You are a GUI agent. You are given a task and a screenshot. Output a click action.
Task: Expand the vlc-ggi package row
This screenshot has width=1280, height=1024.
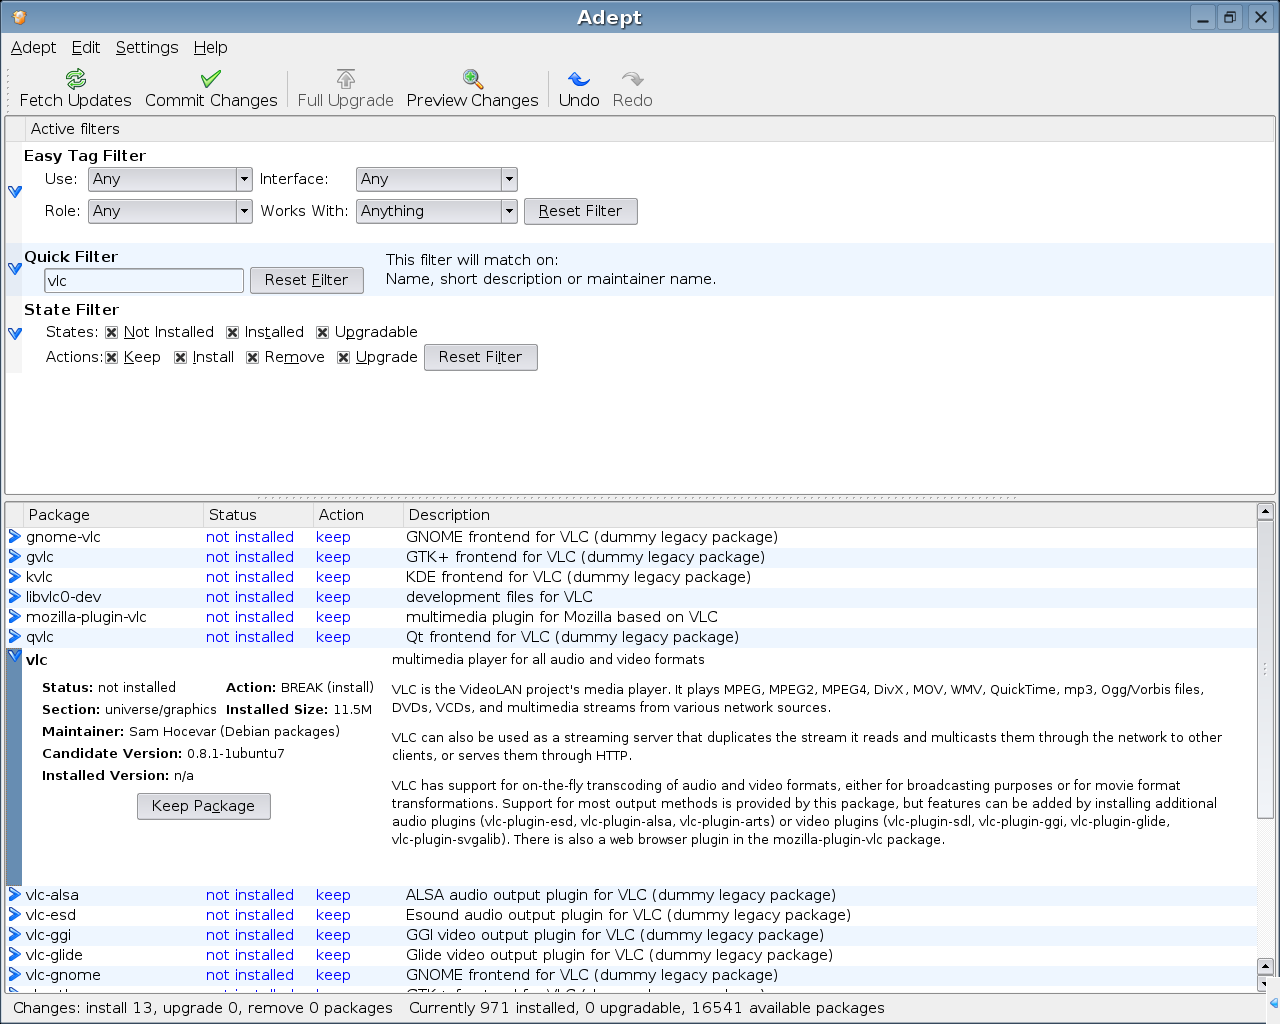(15, 935)
